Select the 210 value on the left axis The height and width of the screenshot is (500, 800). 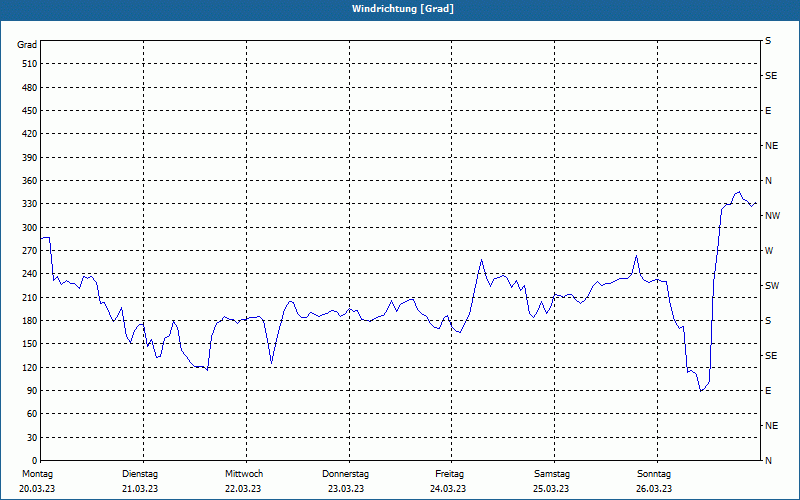pos(30,297)
